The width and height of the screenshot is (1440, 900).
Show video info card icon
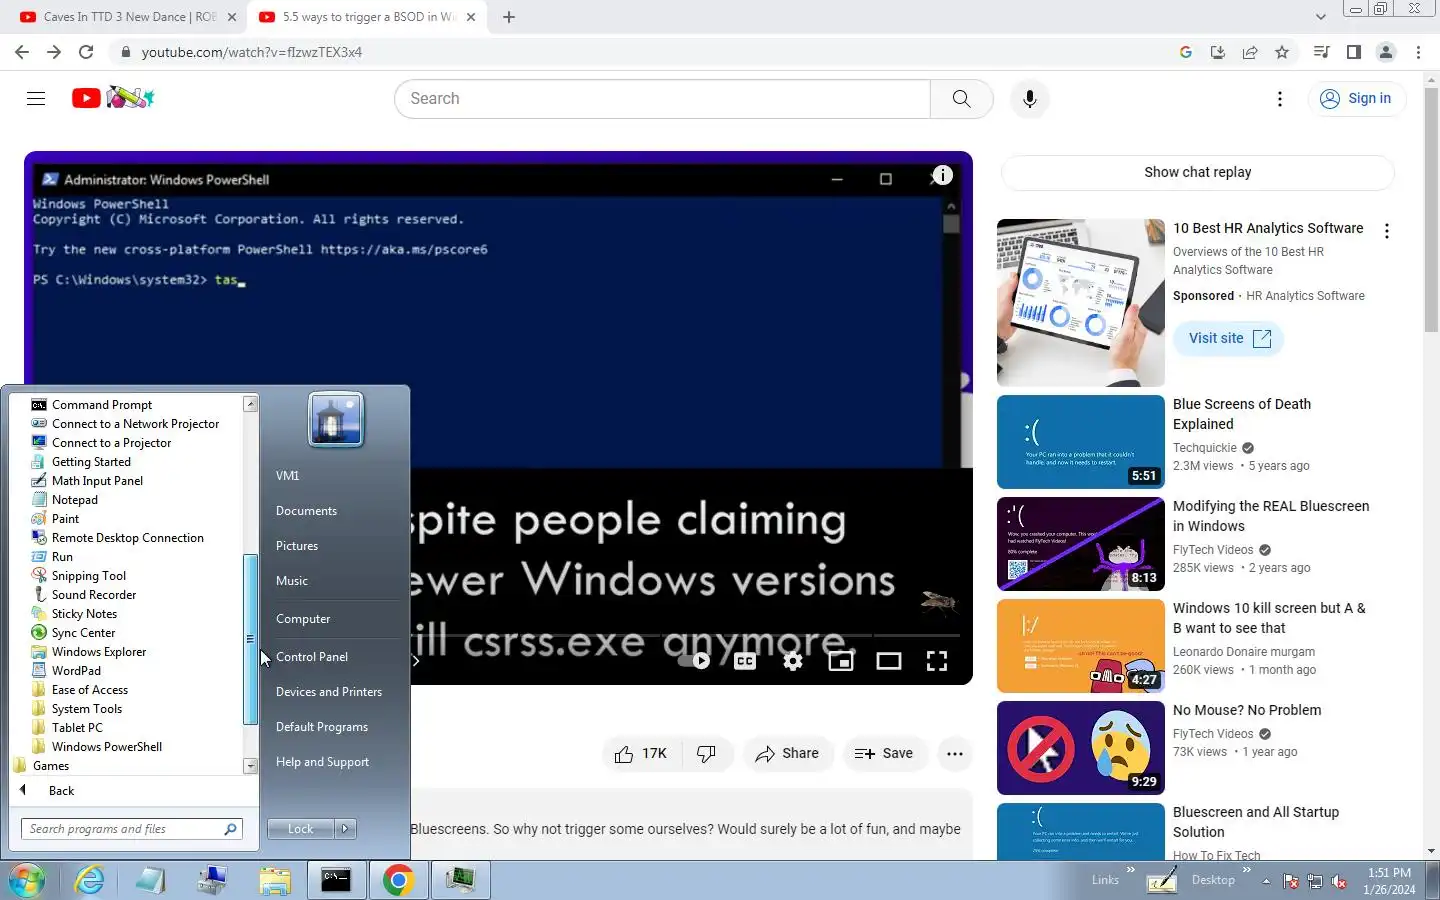click(942, 175)
